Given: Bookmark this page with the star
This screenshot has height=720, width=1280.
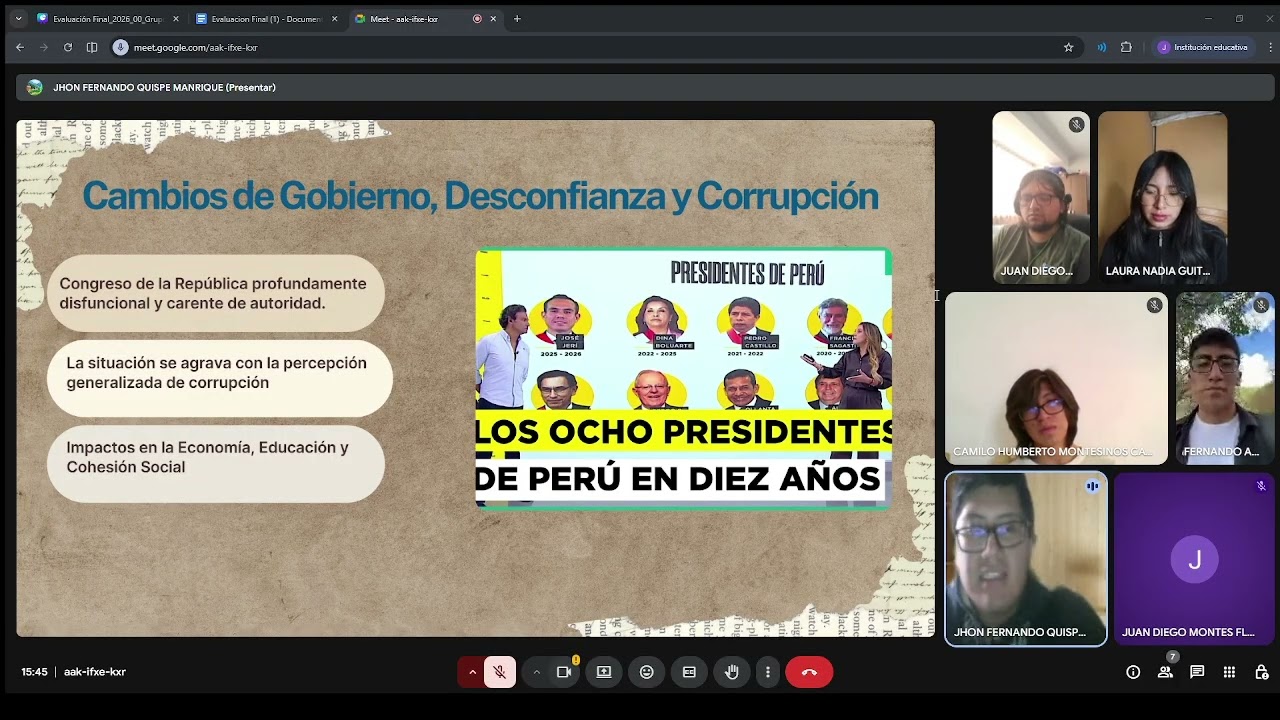Looking at the screenshot, I should [1068, 47].
